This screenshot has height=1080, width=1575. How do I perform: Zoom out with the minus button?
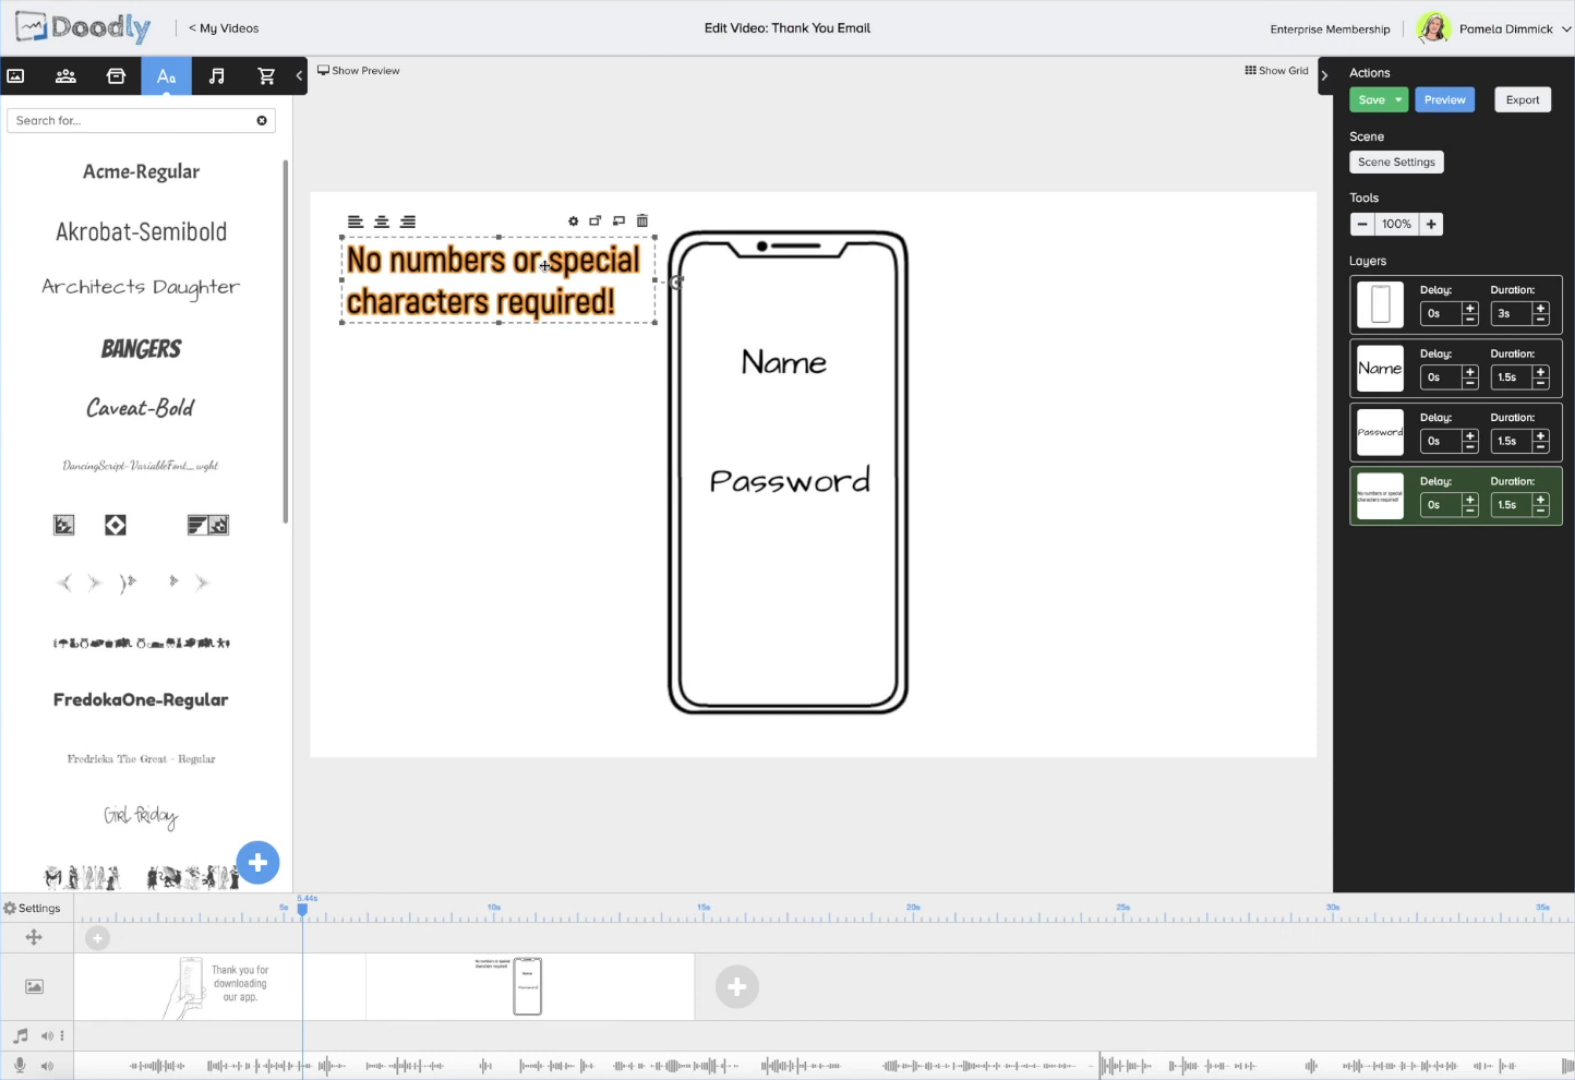coord(1362,225)
